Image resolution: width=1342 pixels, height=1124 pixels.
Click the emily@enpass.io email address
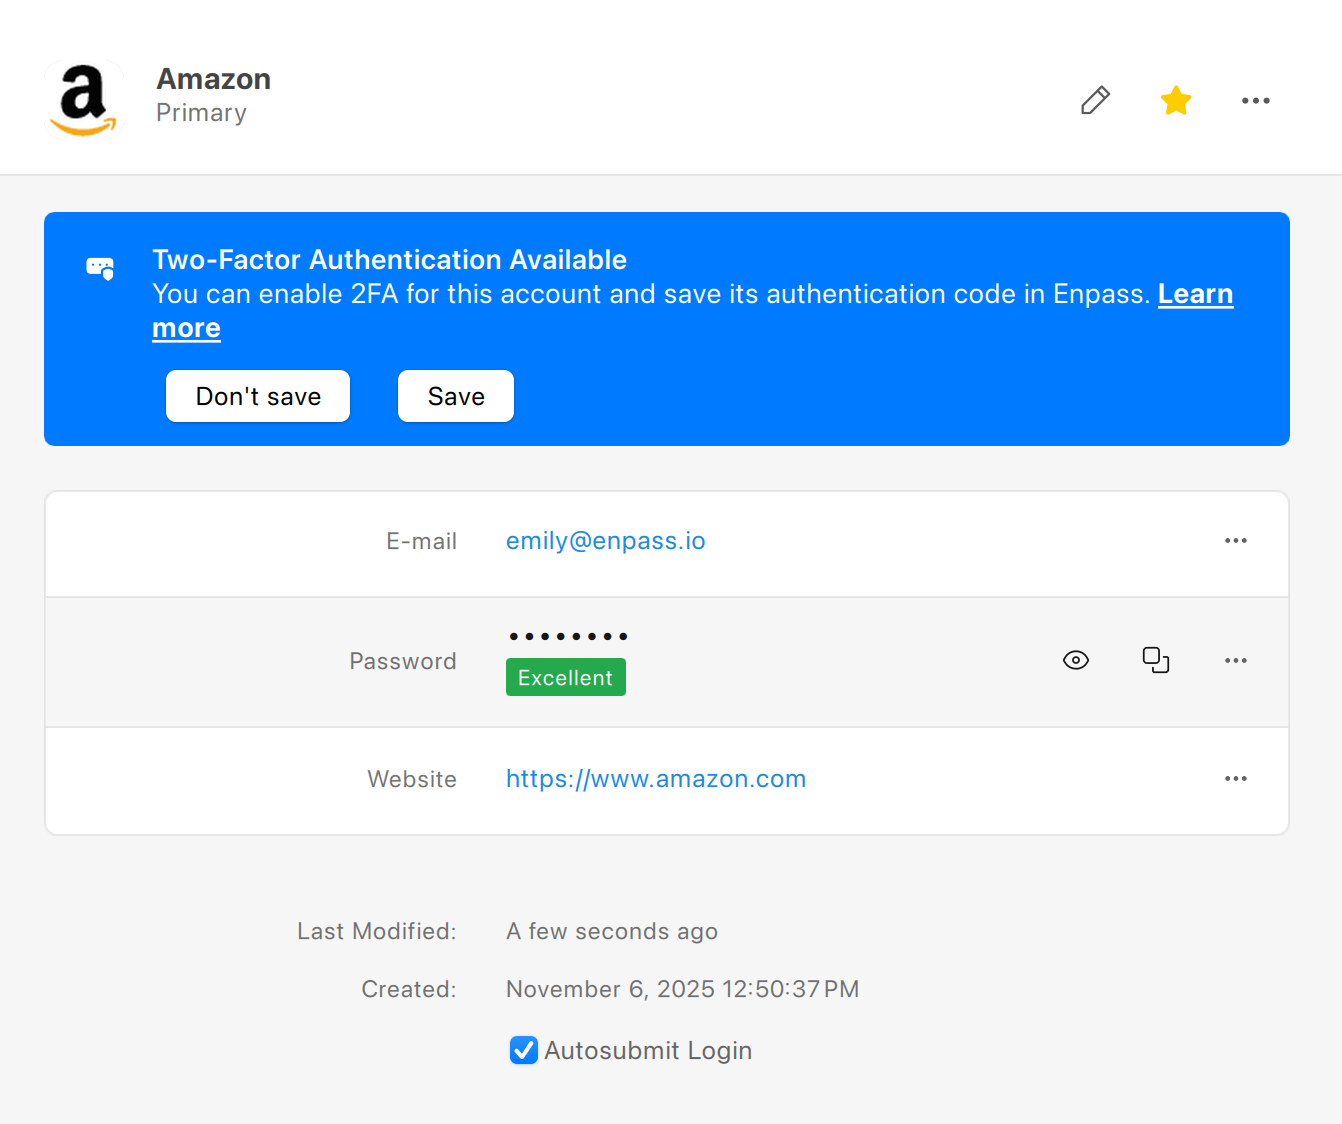(606, 541)
